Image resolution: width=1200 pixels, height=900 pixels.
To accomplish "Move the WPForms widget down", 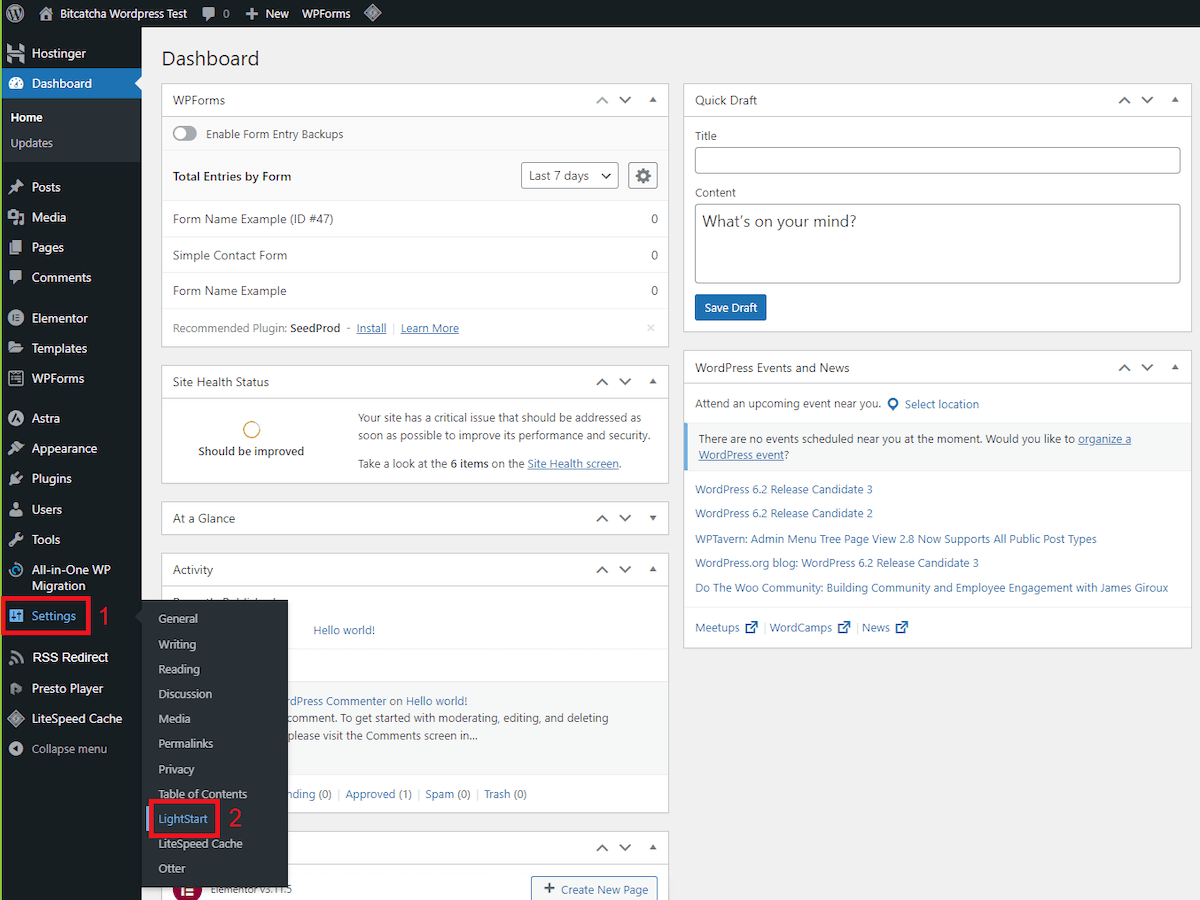I will tap(625, 100).
